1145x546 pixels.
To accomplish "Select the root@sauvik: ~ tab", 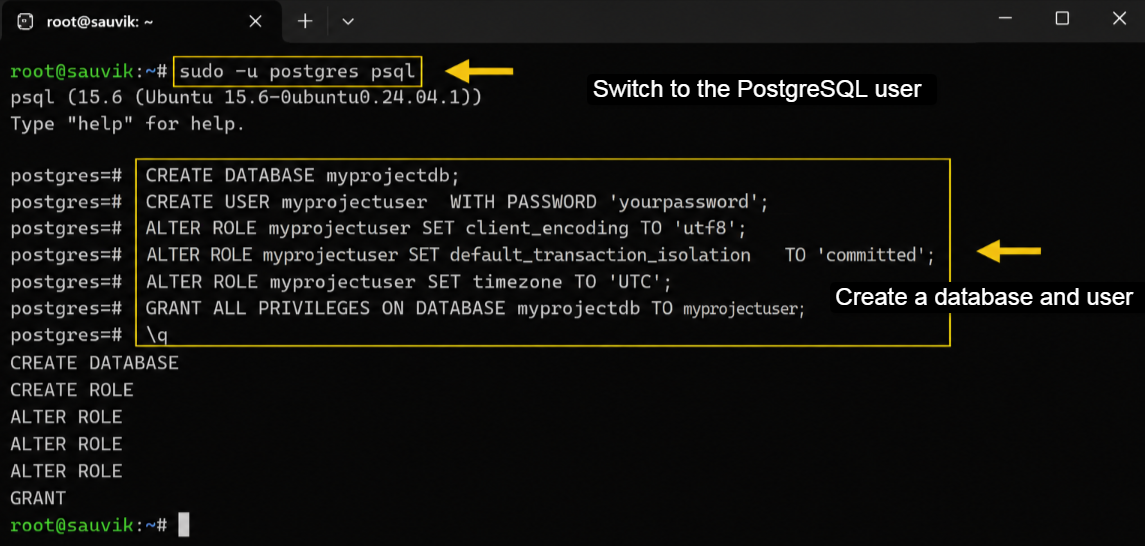I will (140, 21).
